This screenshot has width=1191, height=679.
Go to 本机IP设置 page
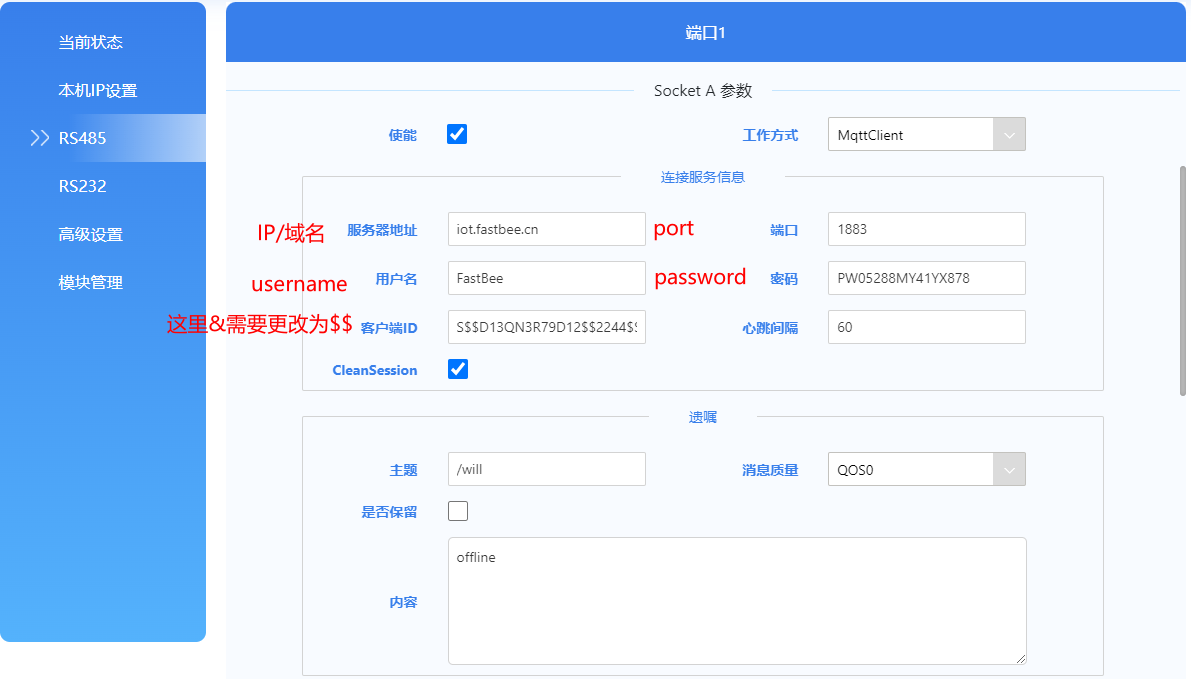98,90
